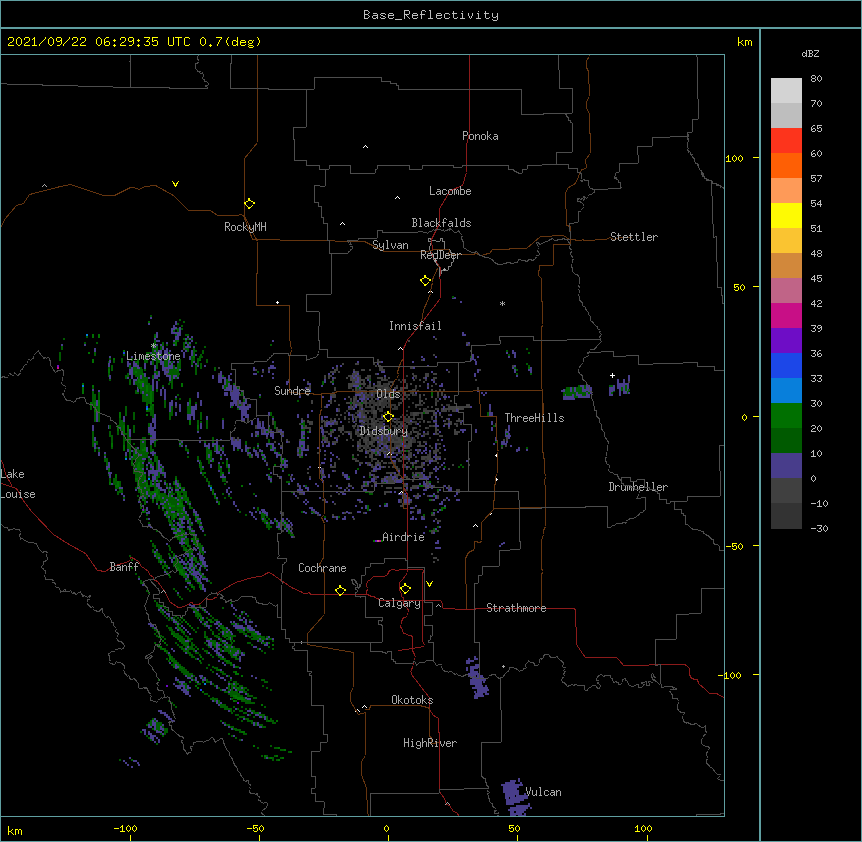
Task: Click the Sundre label
Action: (292, 391)
